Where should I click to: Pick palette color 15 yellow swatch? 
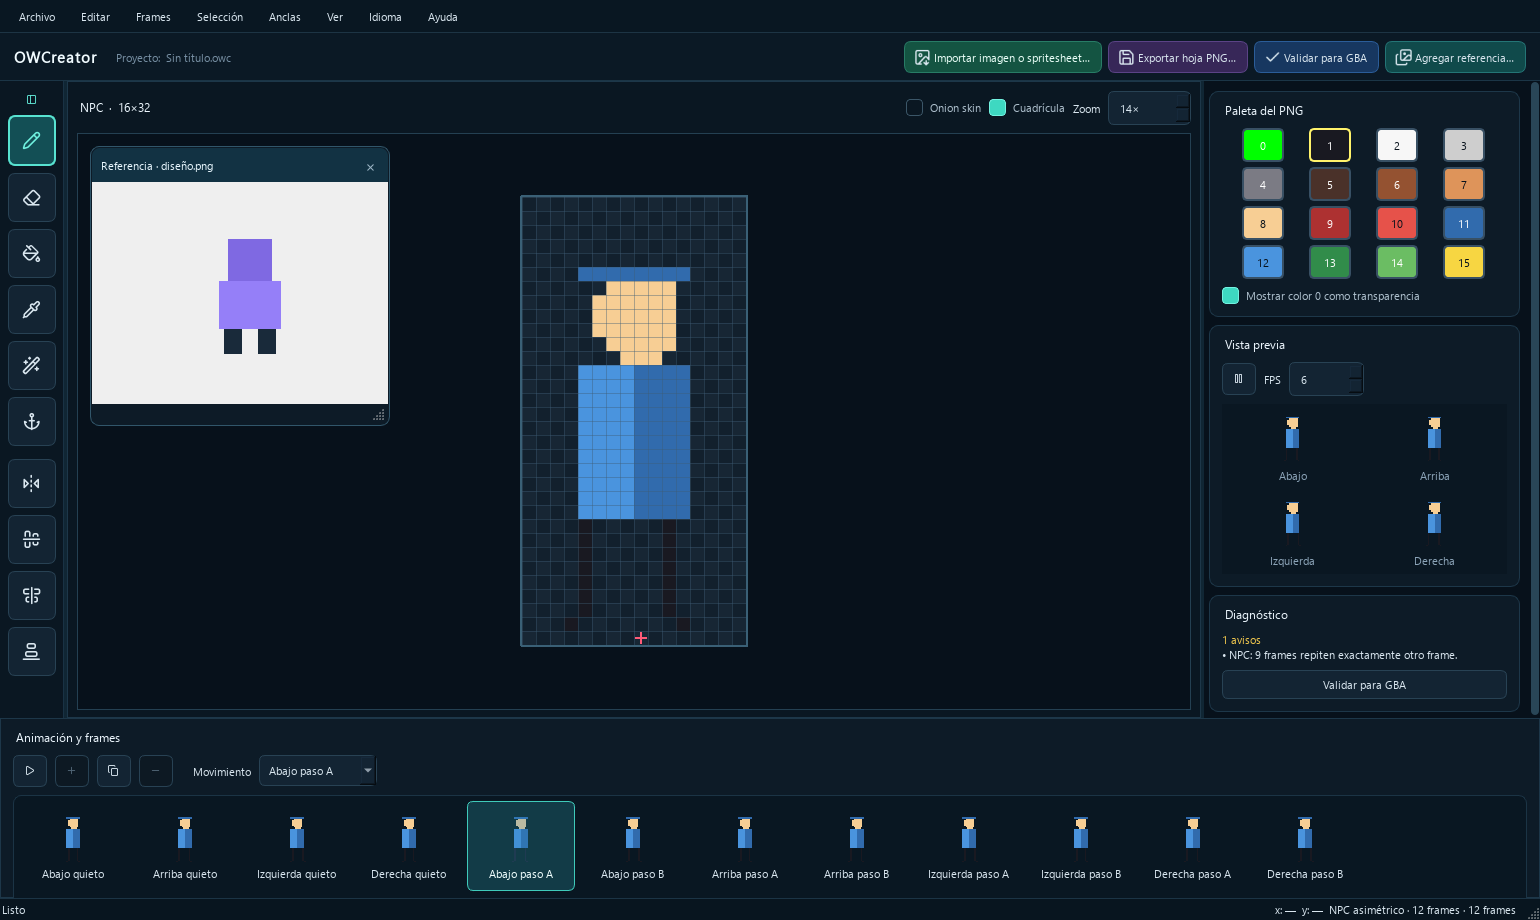coord(1464,263)
